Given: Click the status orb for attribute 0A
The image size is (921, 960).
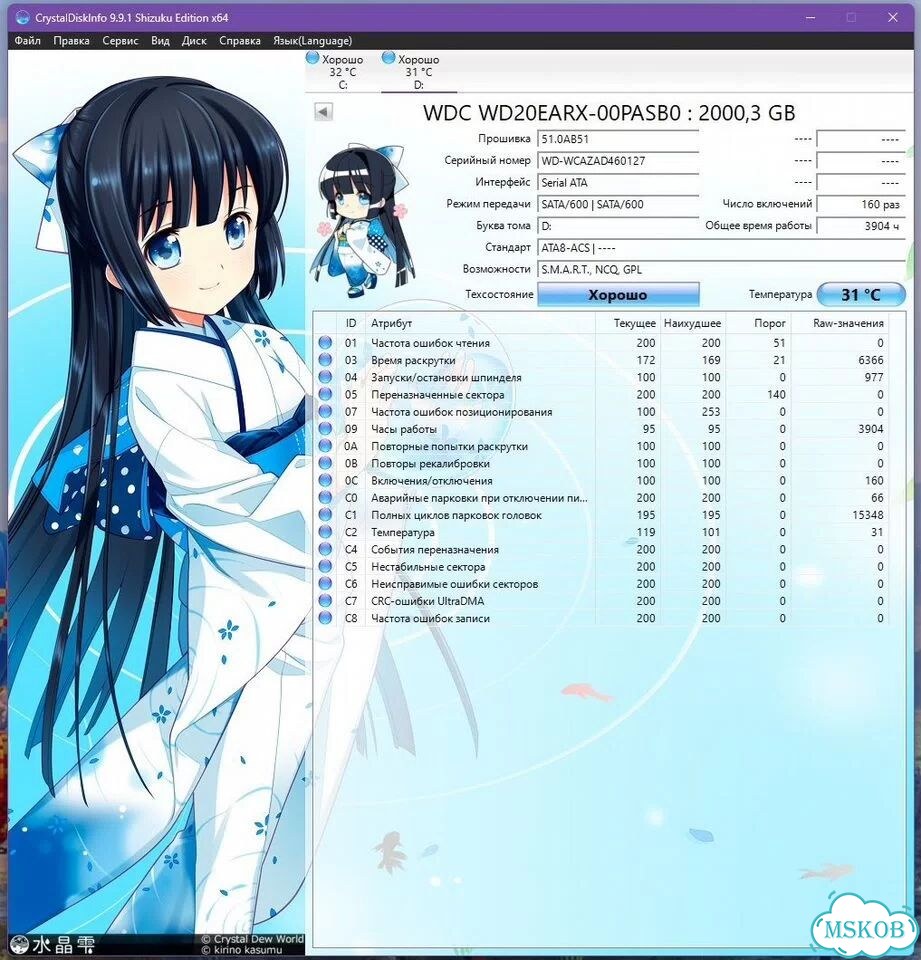Looking at the screenshot, I should pos(325,446).
